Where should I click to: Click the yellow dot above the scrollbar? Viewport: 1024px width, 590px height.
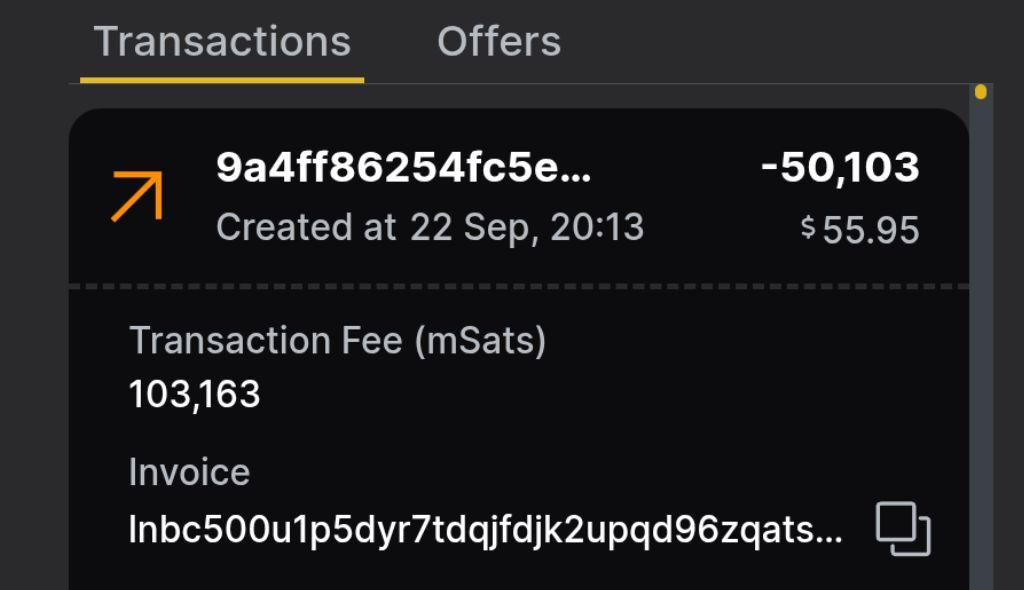click(980, 92)
